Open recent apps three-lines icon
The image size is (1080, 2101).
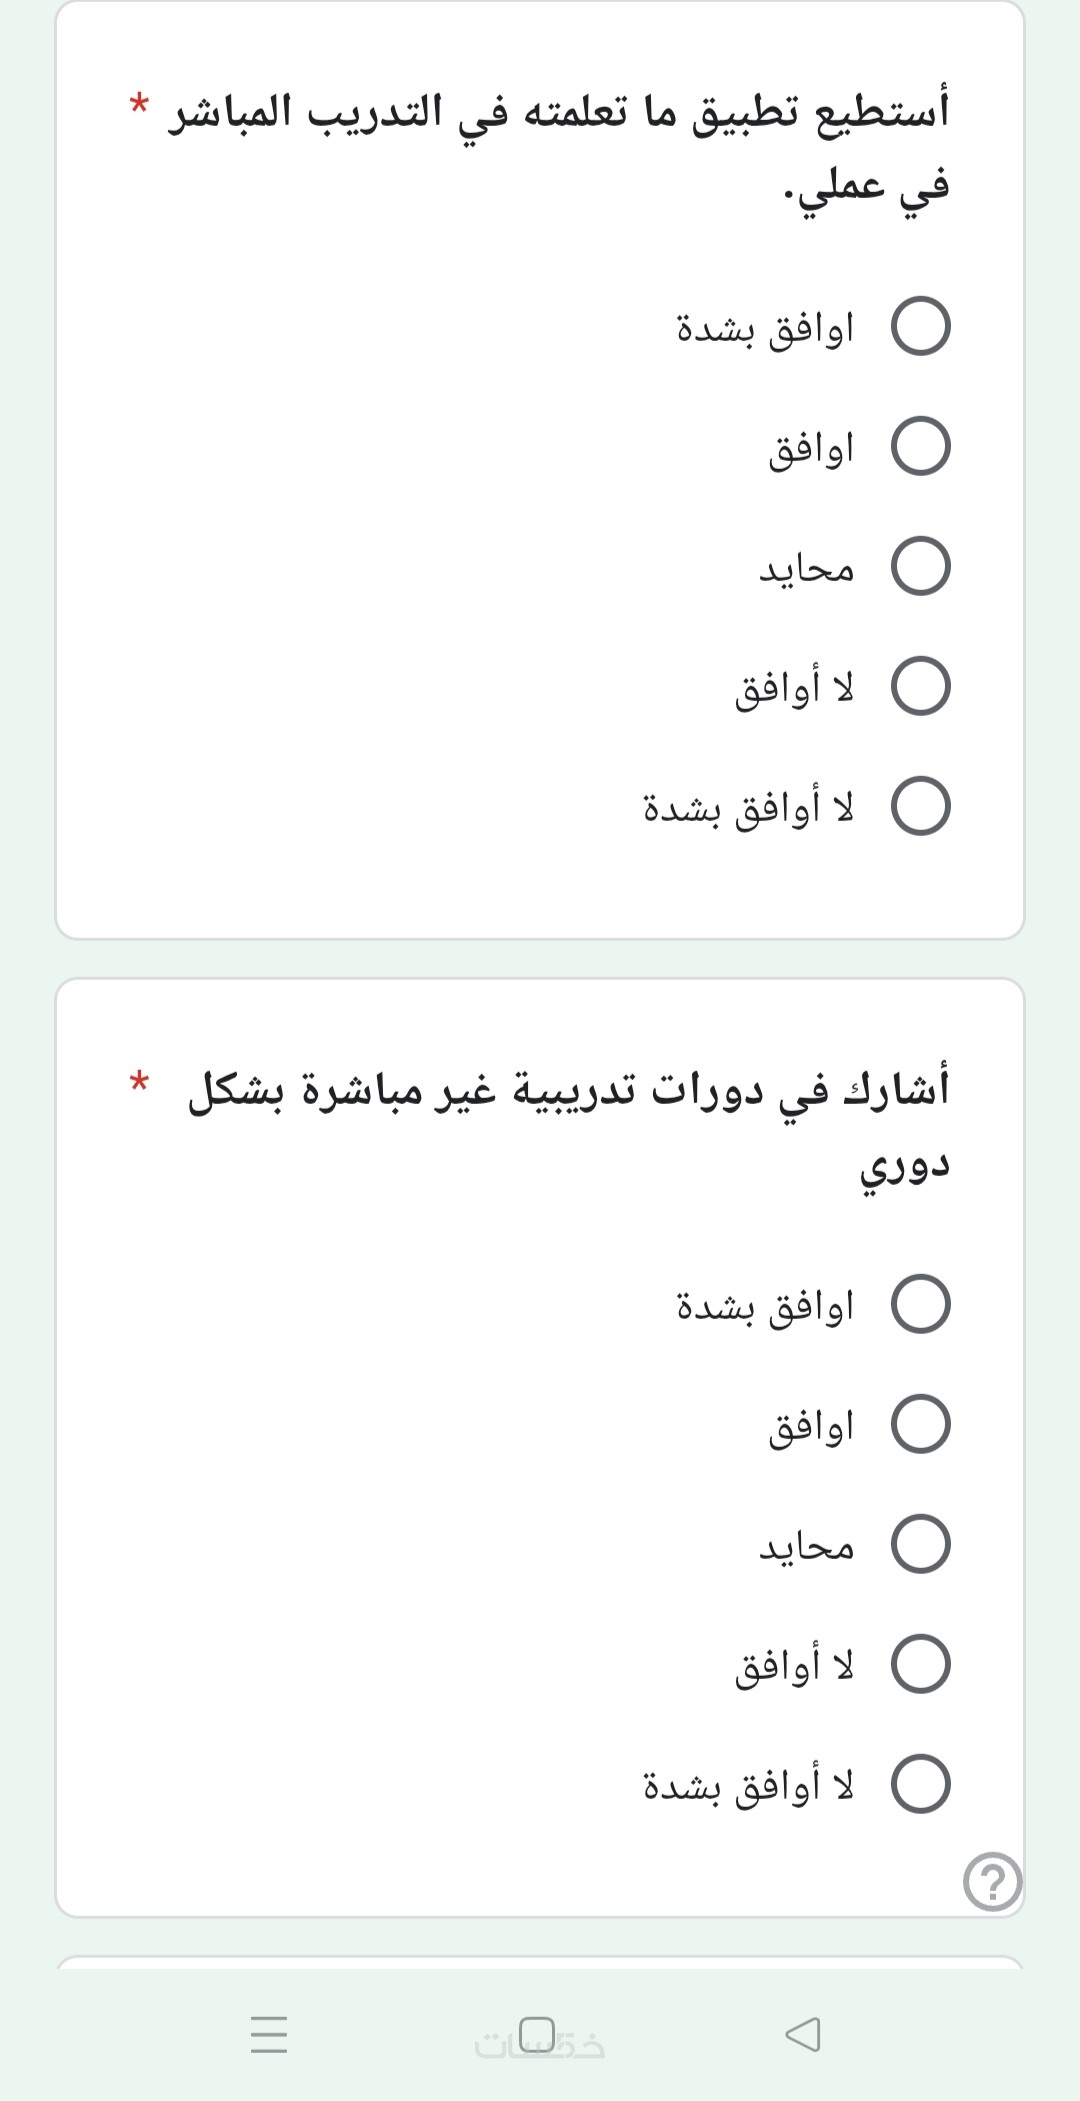(269, 2034)
